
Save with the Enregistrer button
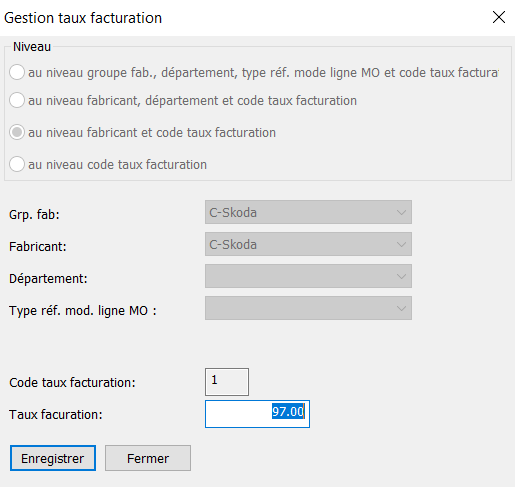[x=53, y=458]
